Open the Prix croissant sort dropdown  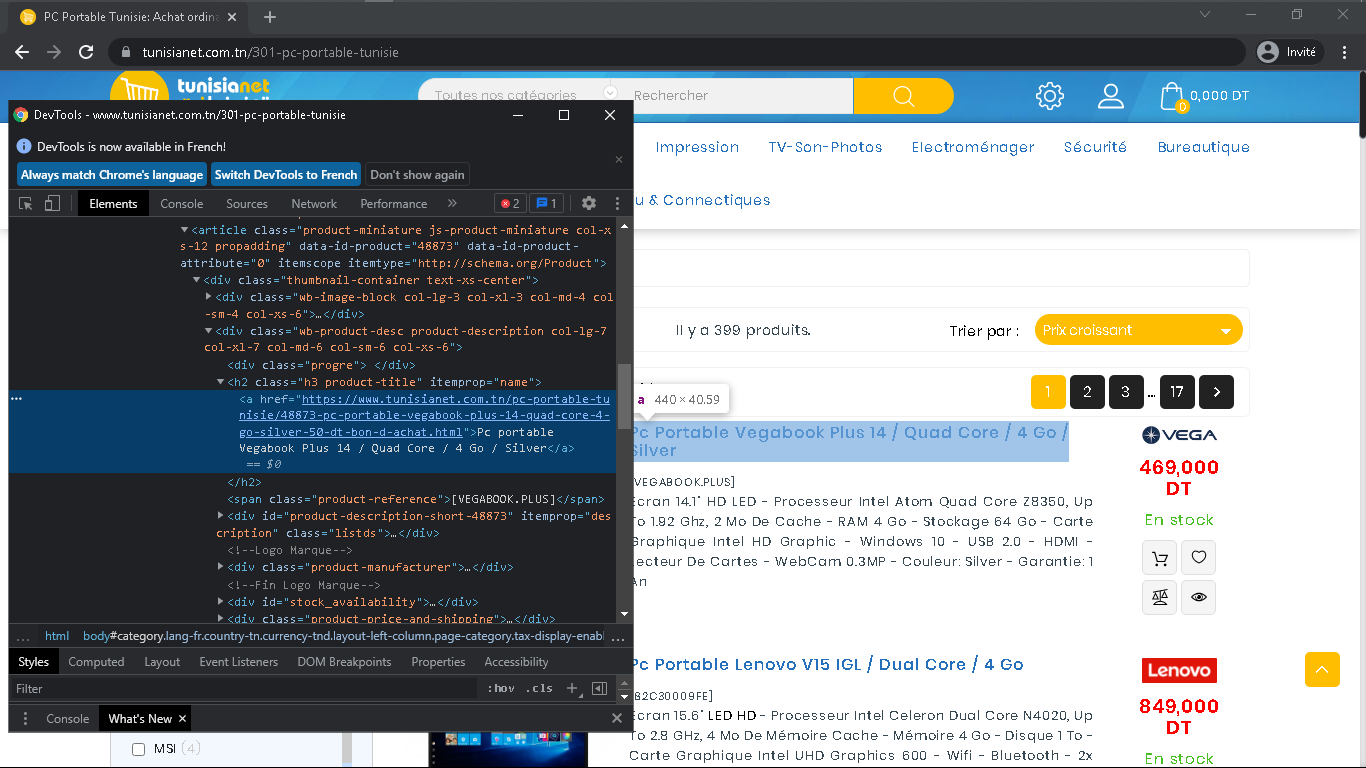(1138, 330)
